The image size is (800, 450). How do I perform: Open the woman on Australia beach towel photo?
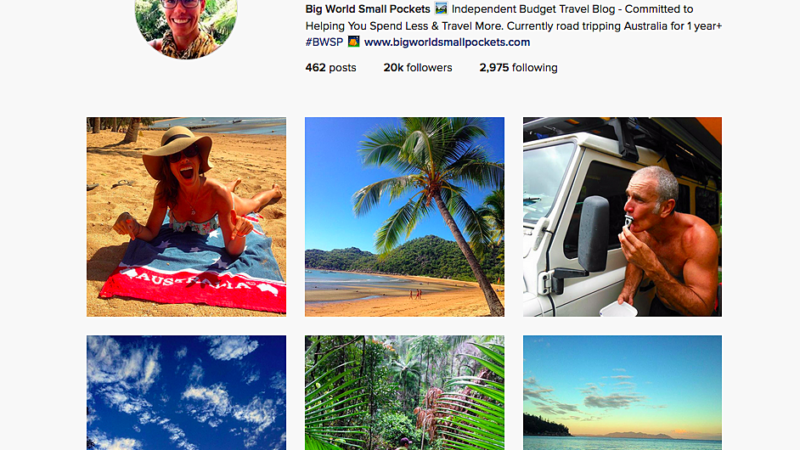186,217
